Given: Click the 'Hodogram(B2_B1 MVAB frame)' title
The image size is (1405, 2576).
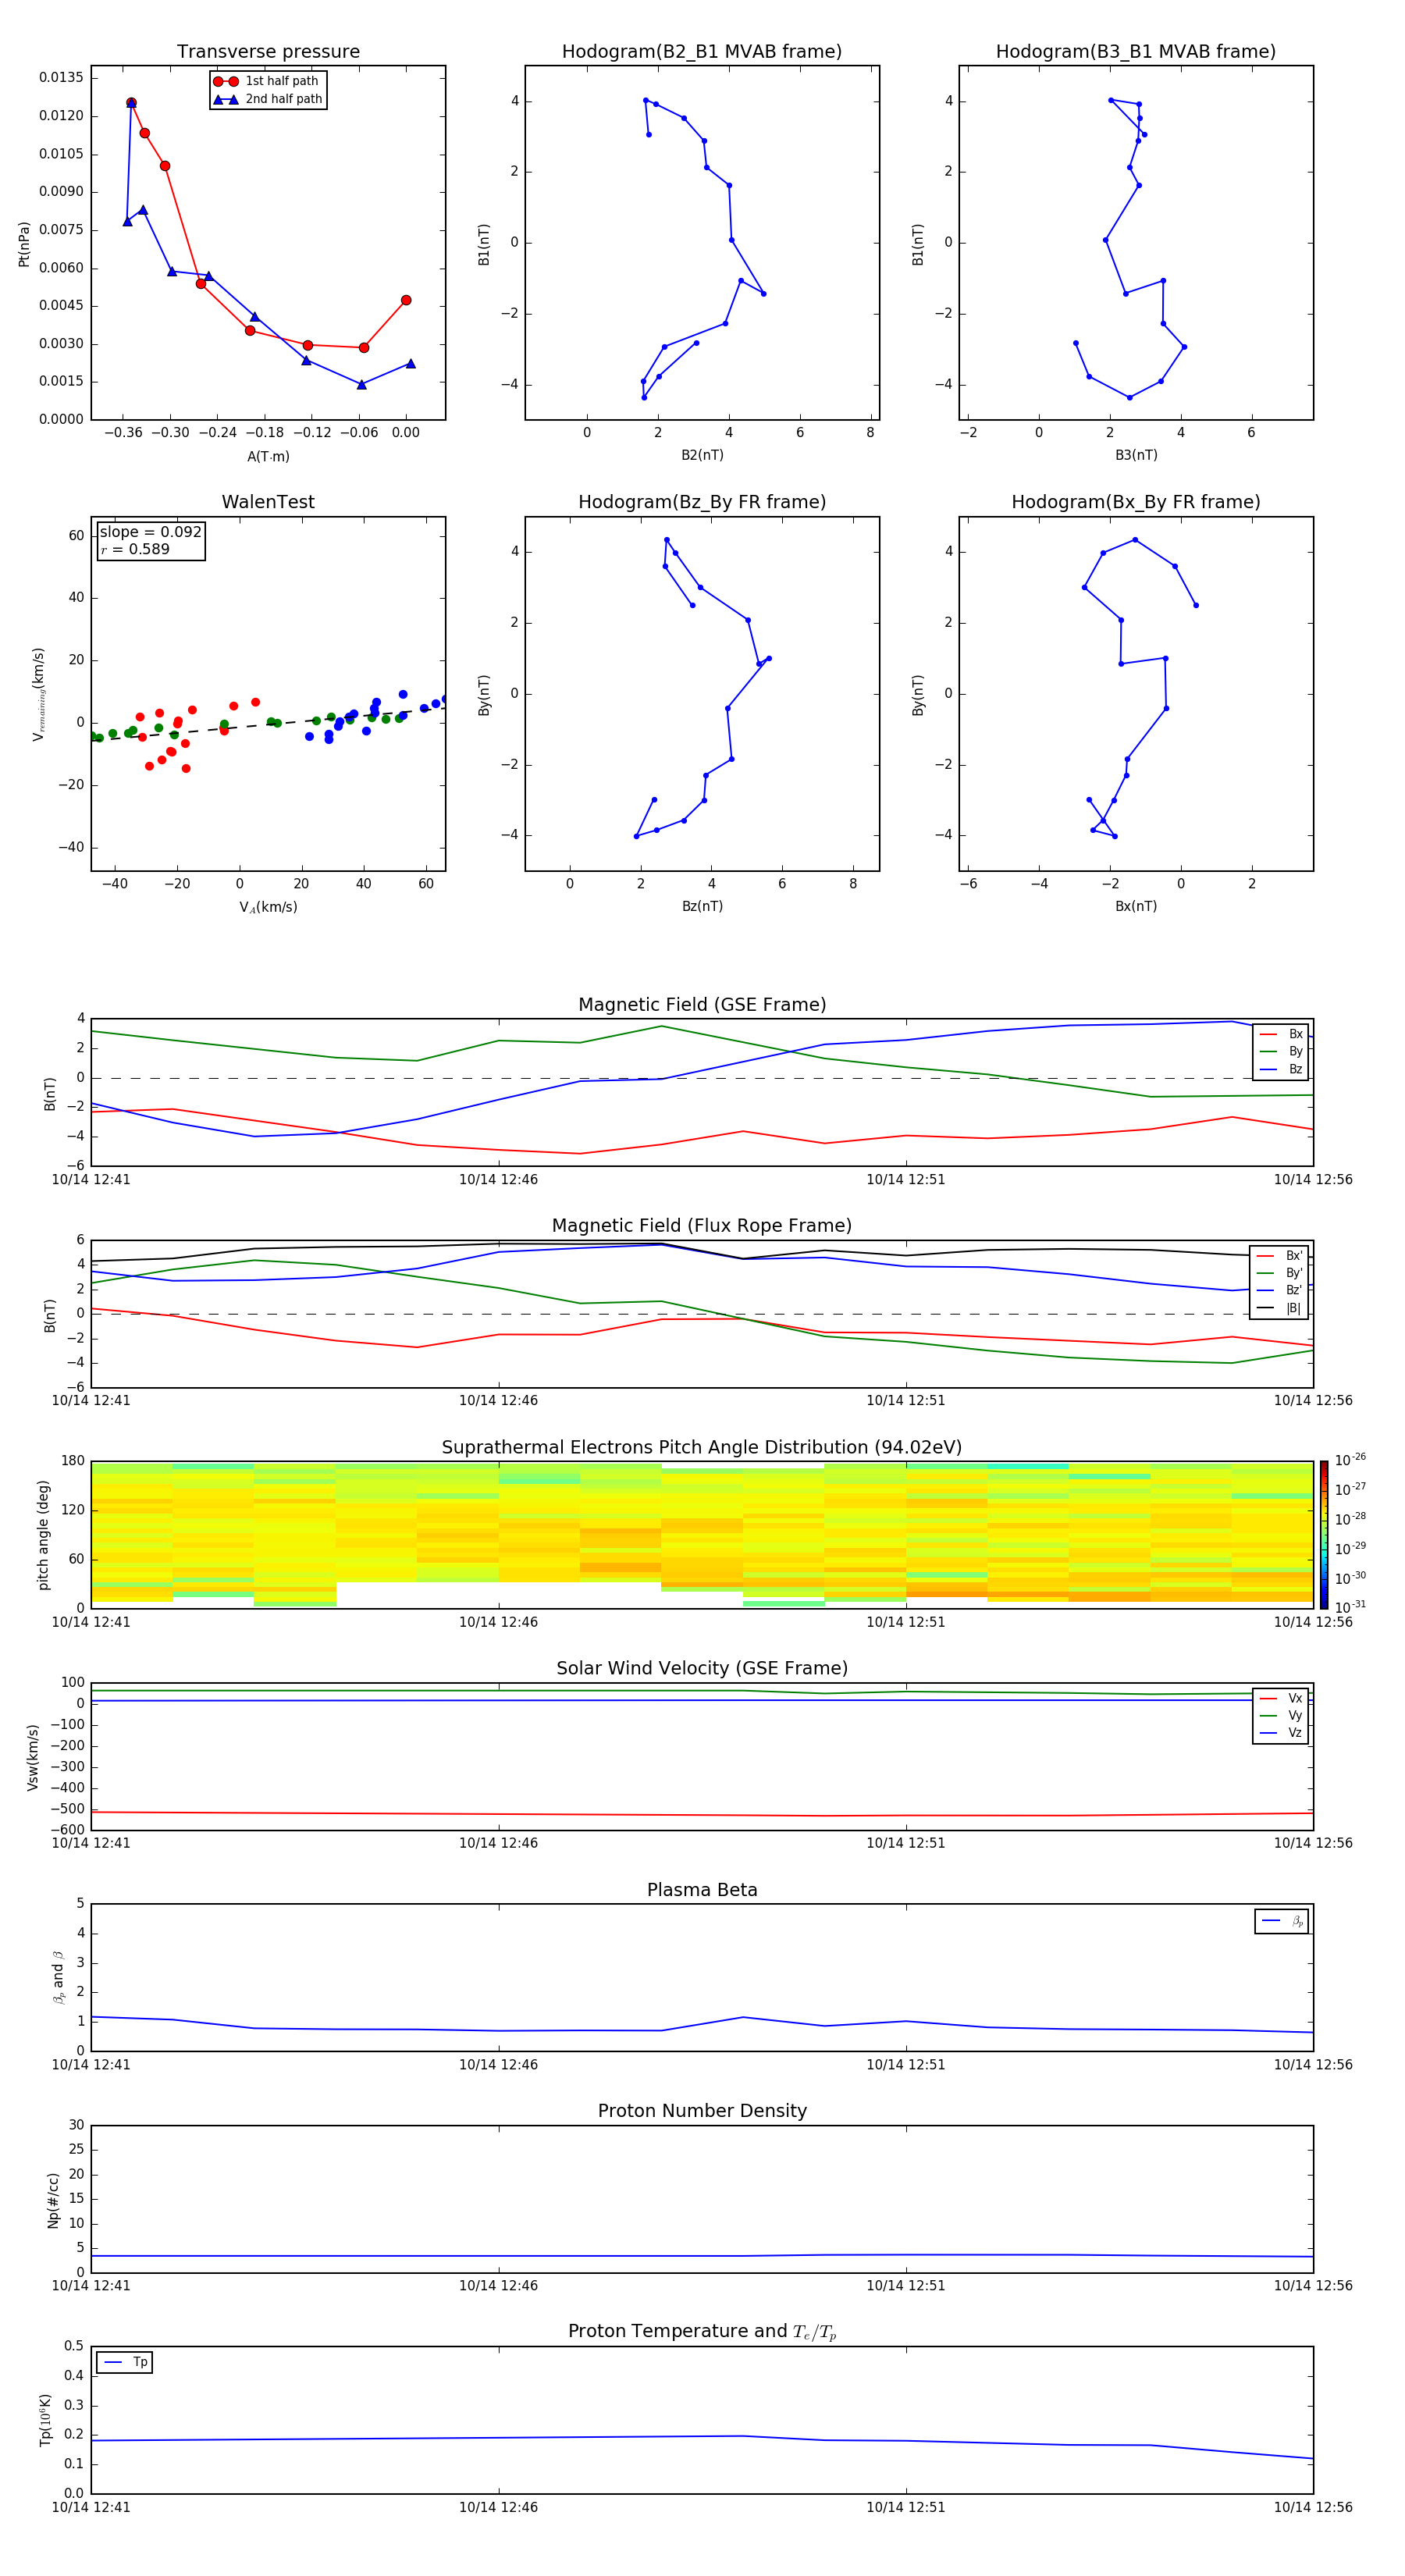Looking at the screenshot, I should pyautogui.click(x=702, y=51).
